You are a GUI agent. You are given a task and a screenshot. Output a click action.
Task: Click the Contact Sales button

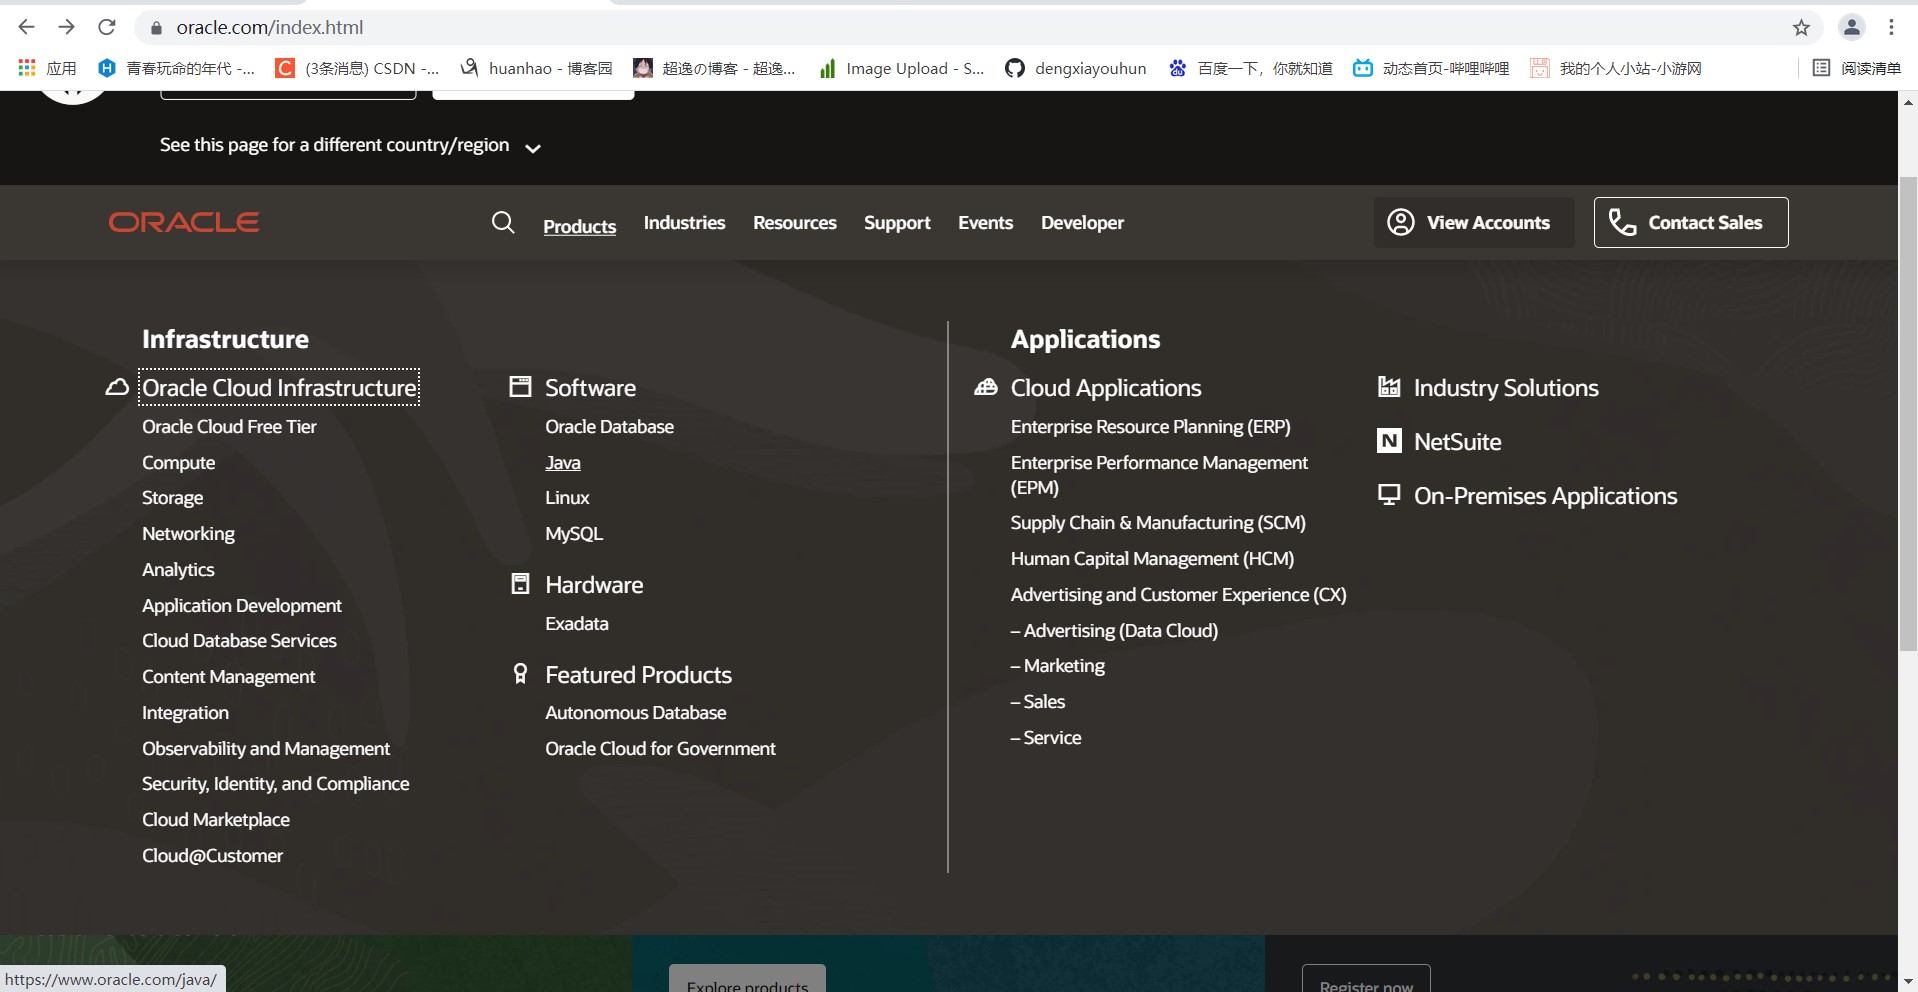[x=1690, y=222]
